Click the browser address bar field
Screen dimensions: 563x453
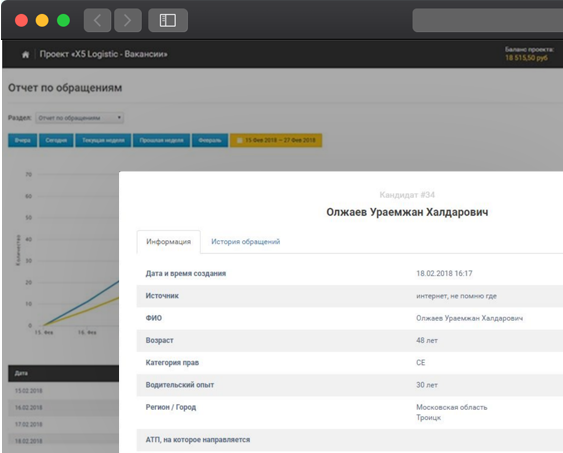[x=488, y=20]
